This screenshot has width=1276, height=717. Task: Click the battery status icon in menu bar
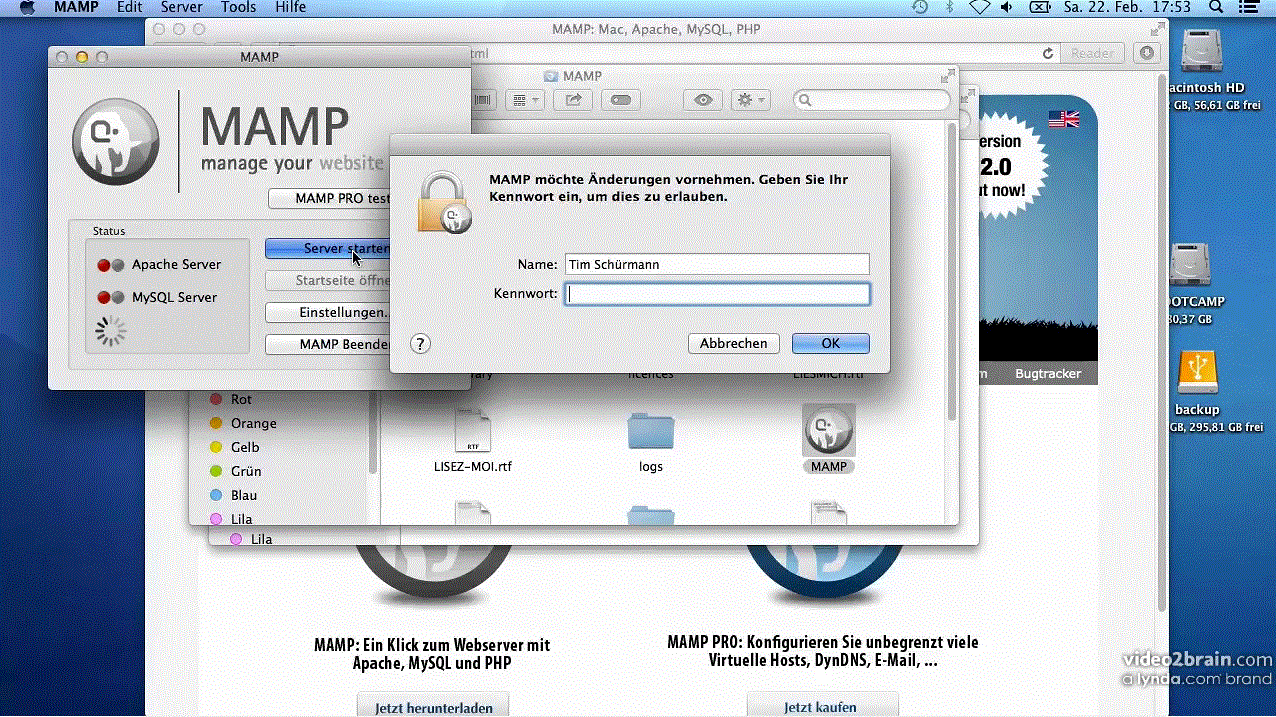[1040, 8]
